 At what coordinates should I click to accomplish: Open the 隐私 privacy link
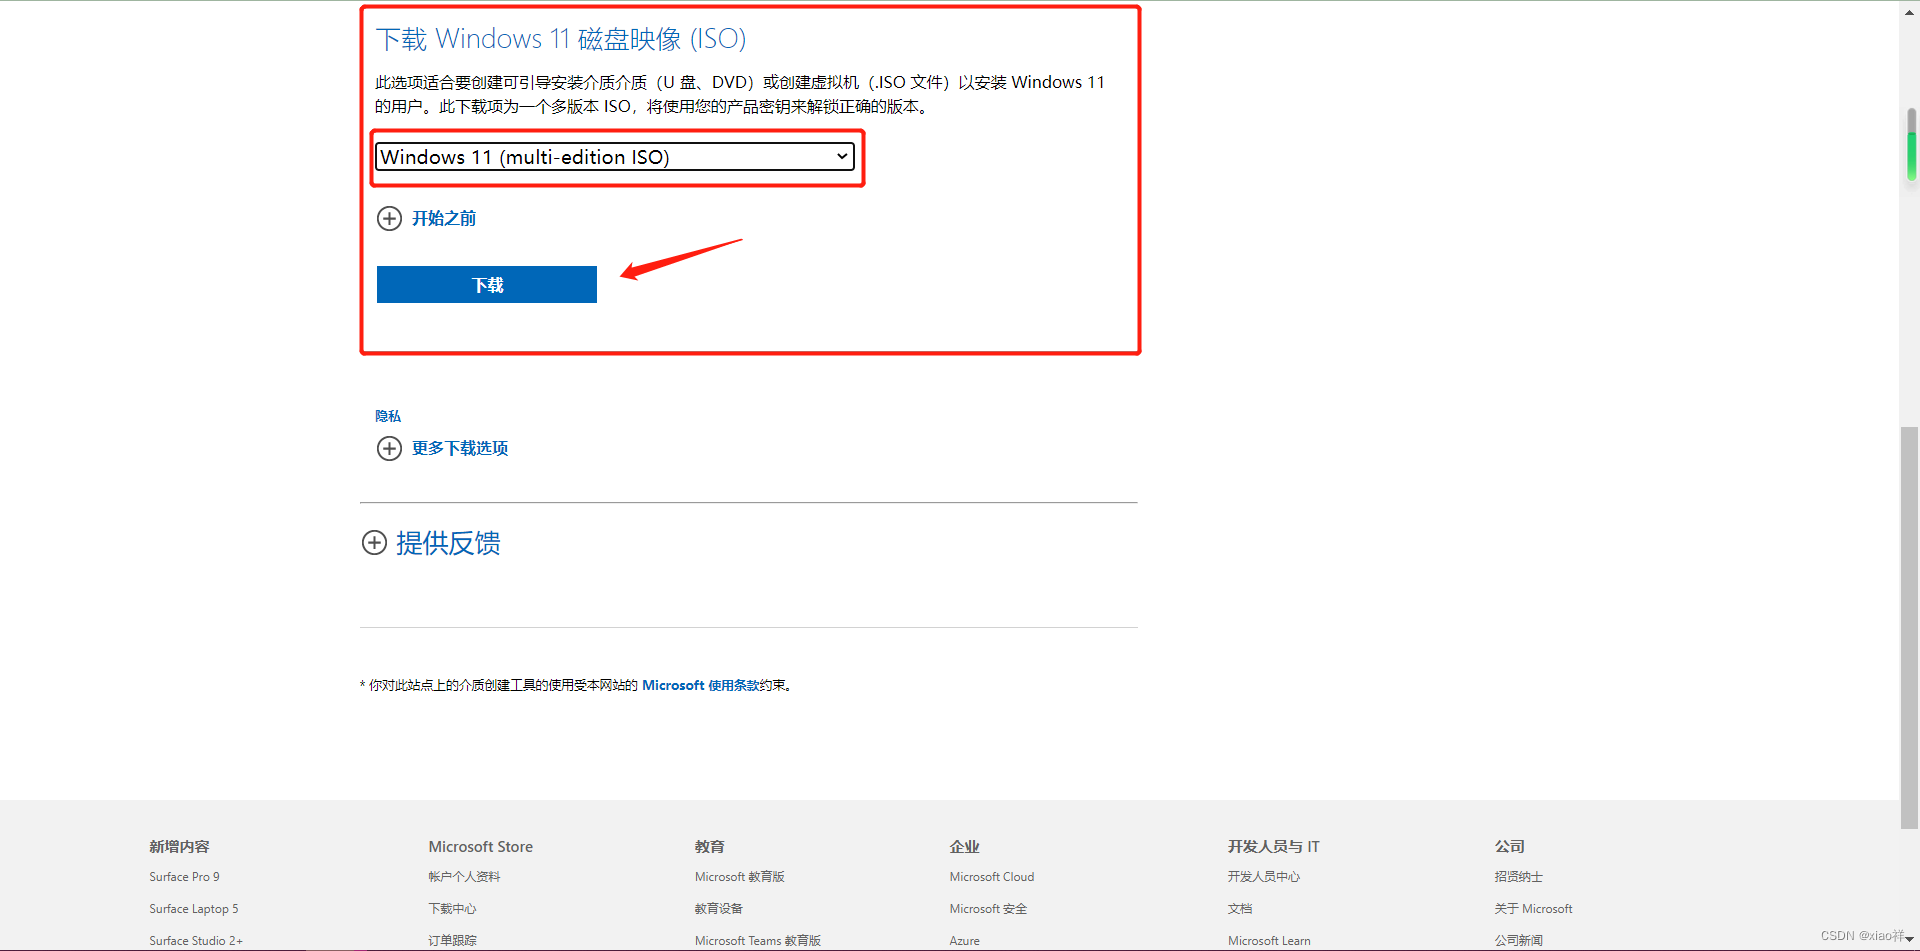coord(387,416)
